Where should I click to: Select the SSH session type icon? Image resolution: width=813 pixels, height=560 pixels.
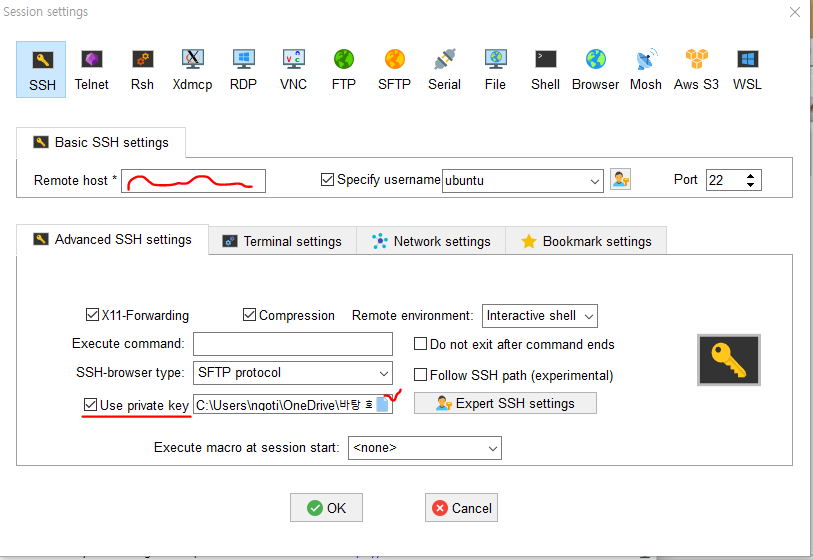41,69
